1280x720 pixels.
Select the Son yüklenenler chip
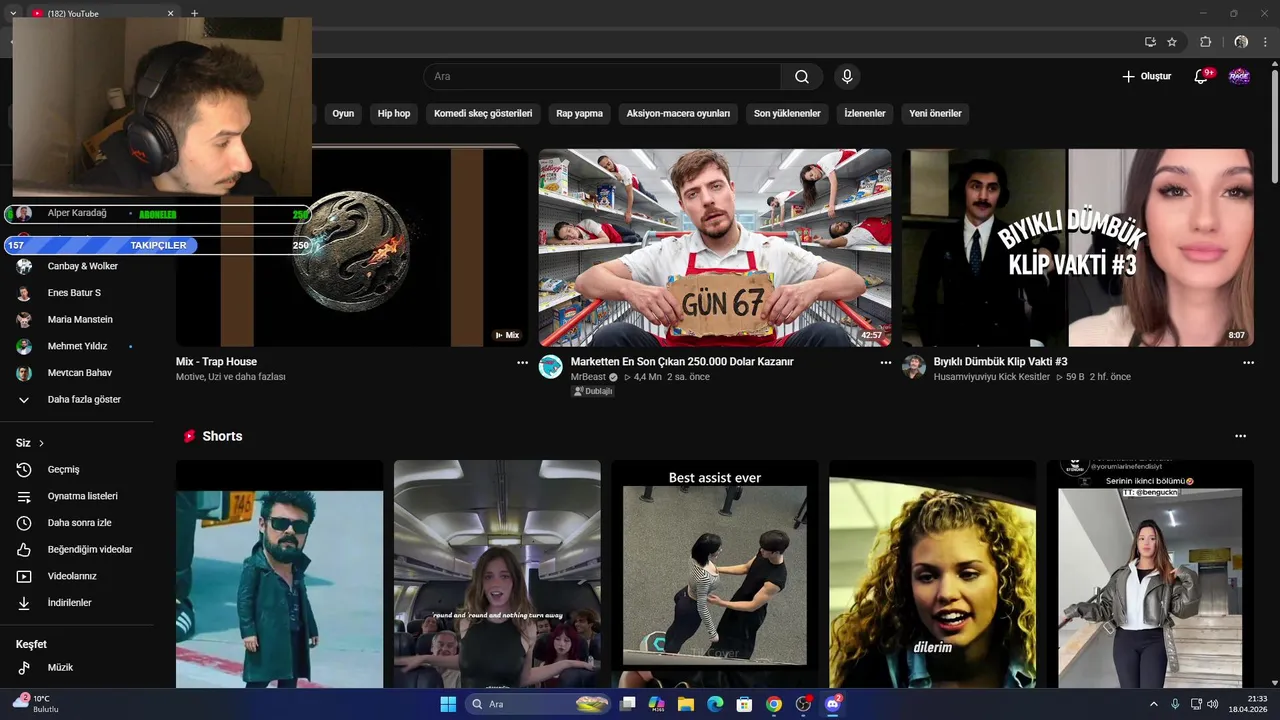click(787, 114)
